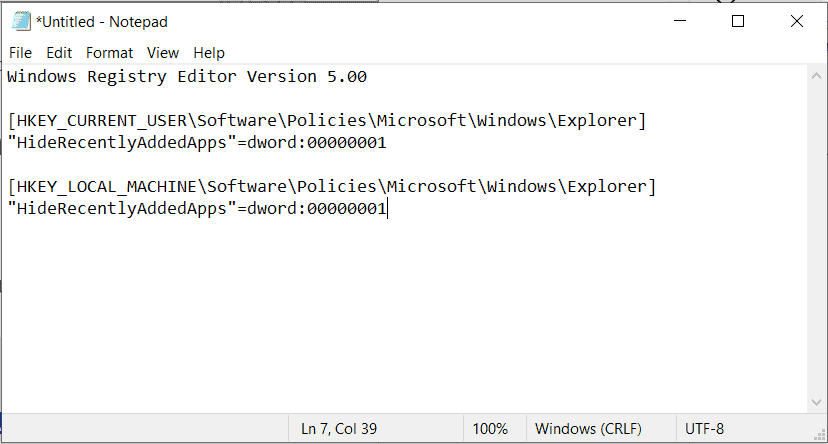Click the first "HideRecentlyAddedApps" value line
The height and width of the screenshot is (444, 828).
pyautogui.click(x=196, y=143)
